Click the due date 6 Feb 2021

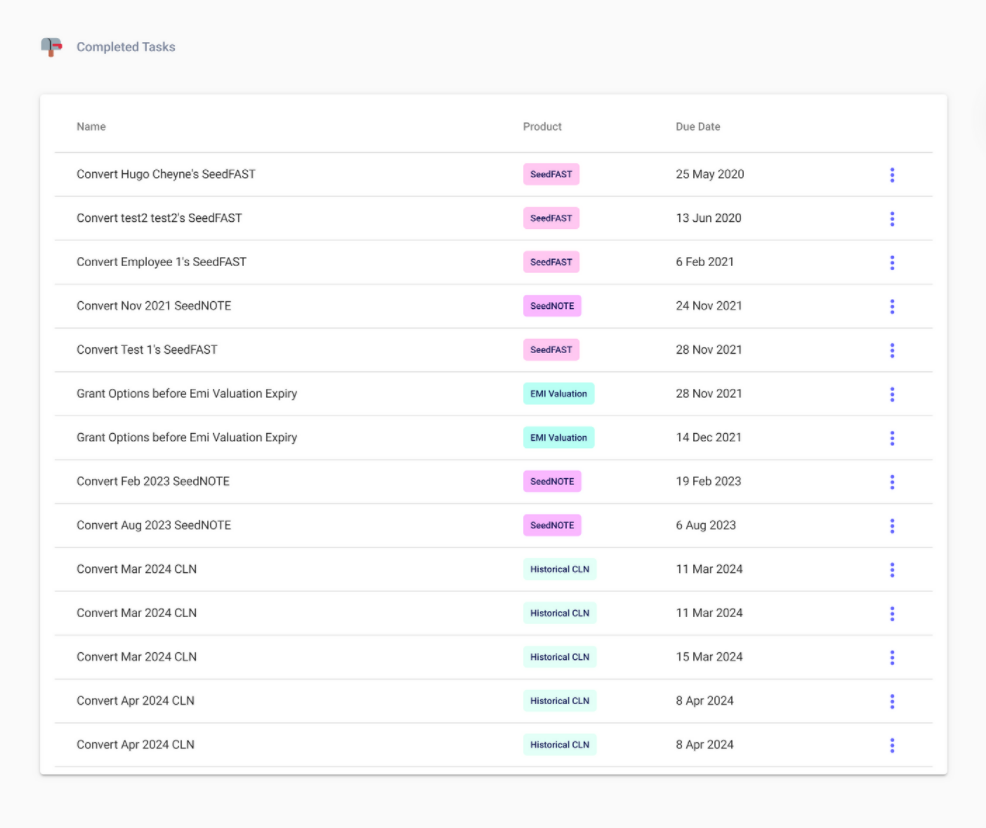click(x=705, y=262)
